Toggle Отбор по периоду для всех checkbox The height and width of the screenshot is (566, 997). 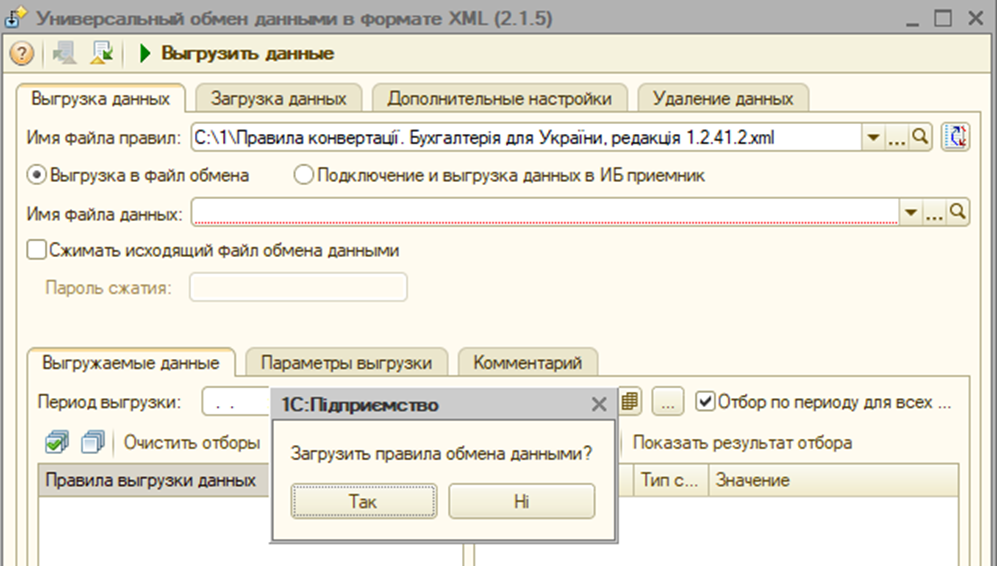(705, 402)
